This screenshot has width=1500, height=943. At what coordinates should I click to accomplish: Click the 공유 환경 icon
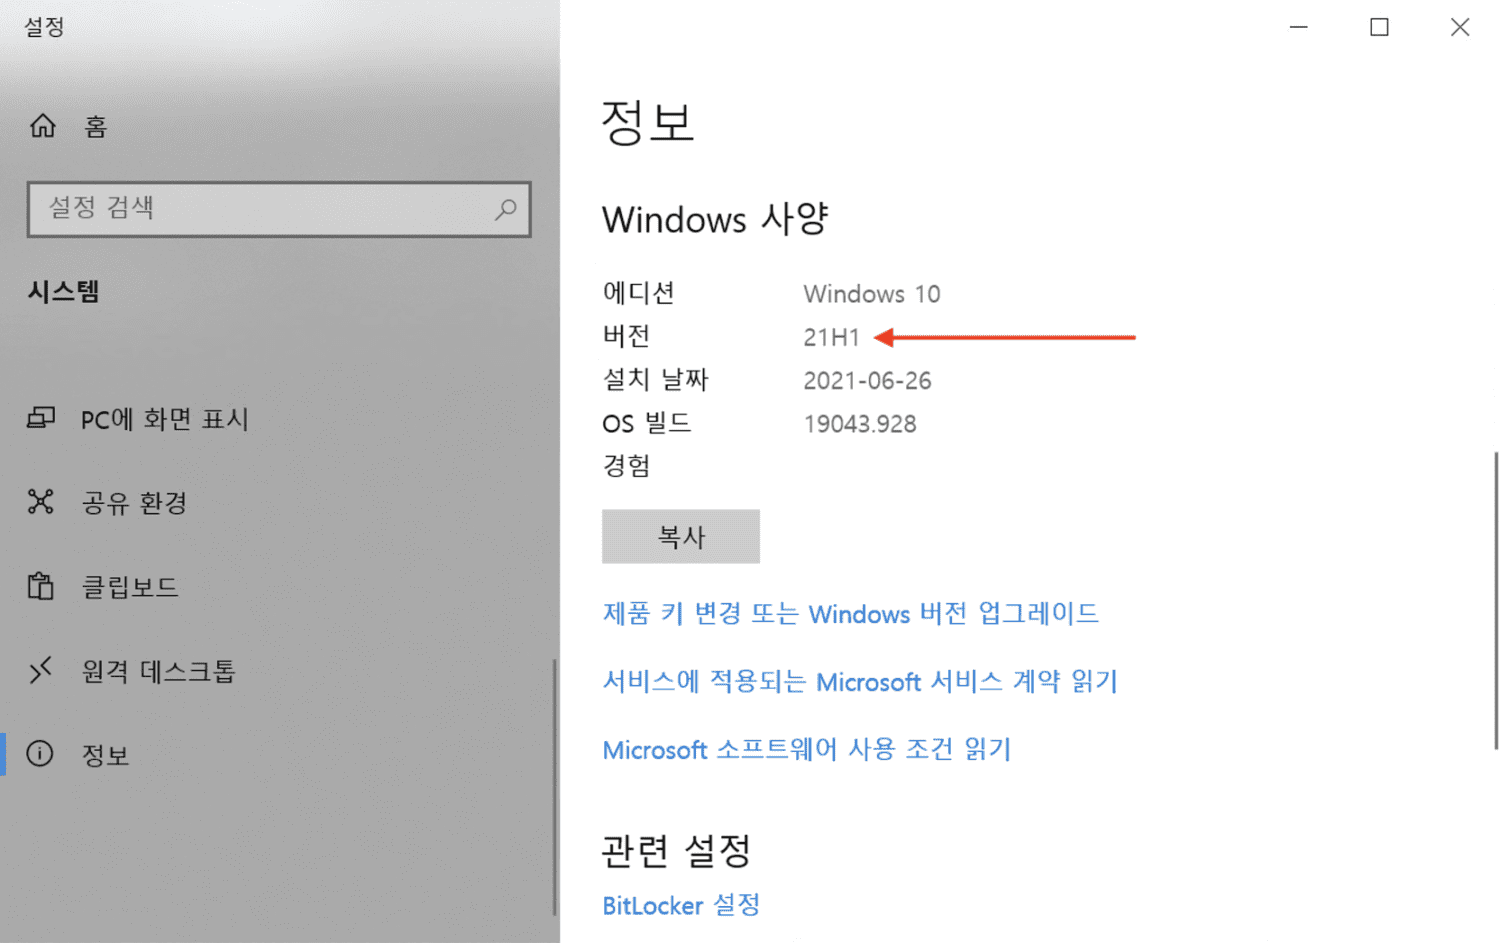tap(41, 502)
